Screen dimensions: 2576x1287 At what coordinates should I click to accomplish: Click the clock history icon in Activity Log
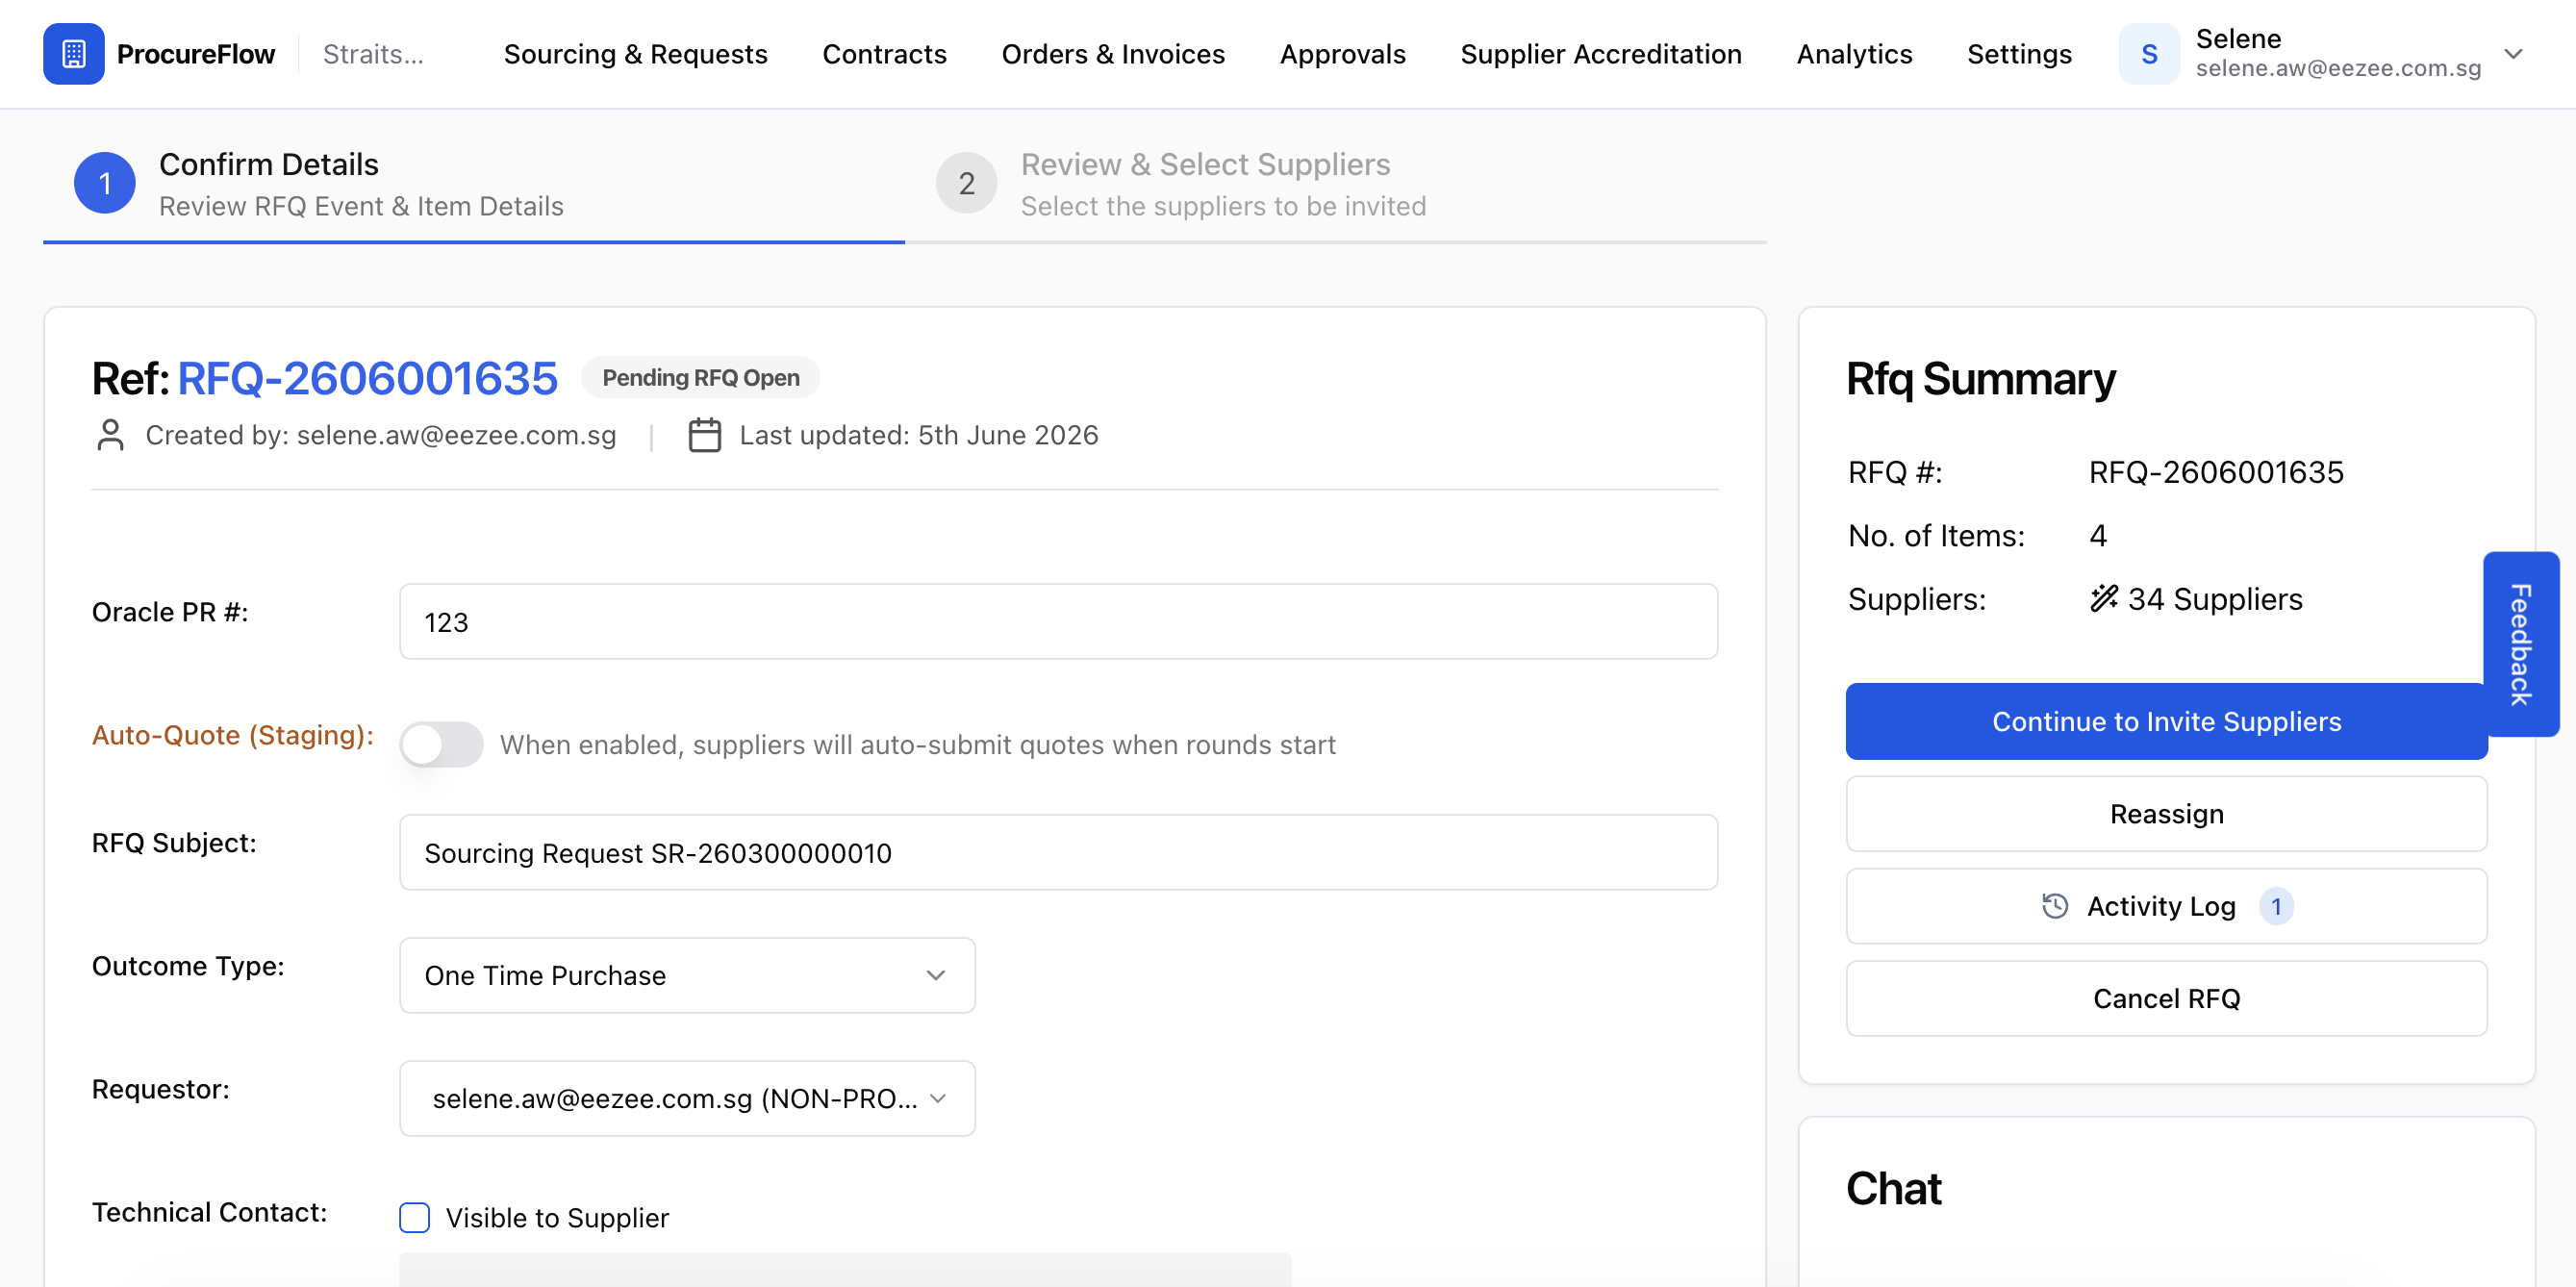point(2054,906)
